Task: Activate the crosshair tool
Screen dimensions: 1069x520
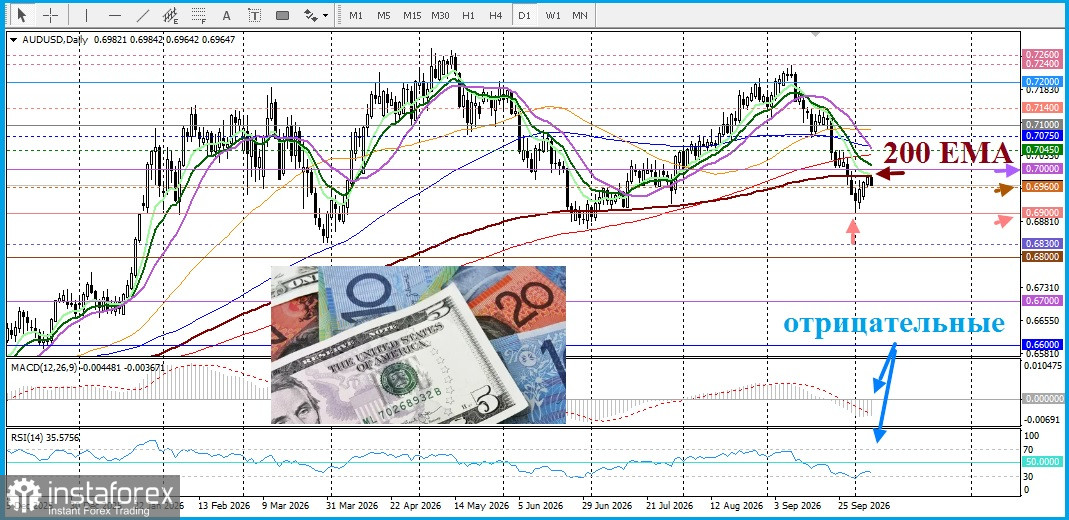Action: [x=50, y=14]
